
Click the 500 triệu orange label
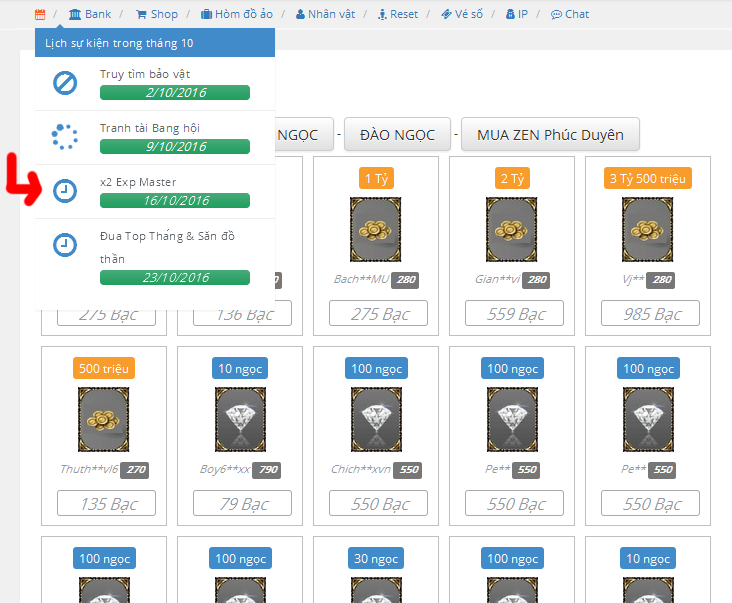104,368
